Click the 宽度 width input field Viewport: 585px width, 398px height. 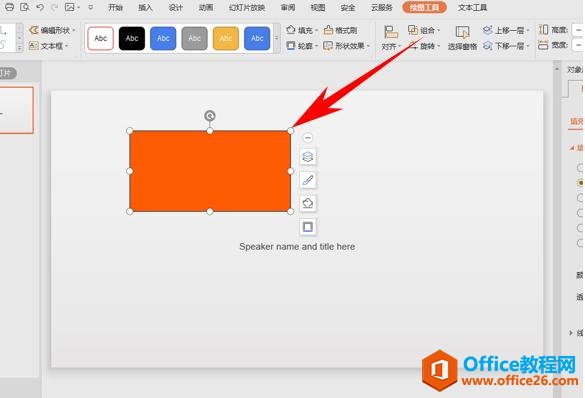point(578,45)
